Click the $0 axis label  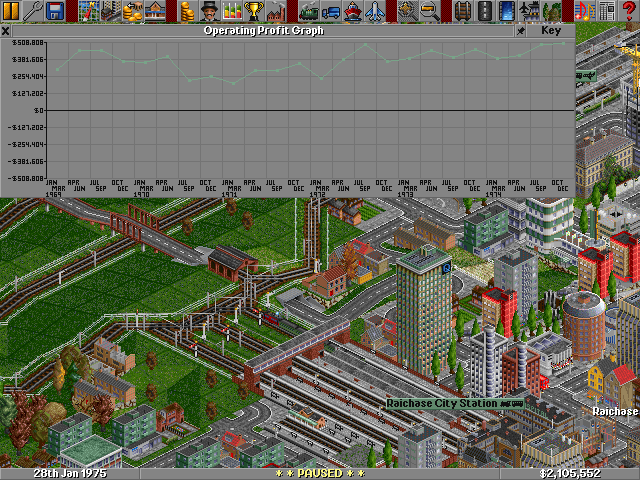(39, 111)
